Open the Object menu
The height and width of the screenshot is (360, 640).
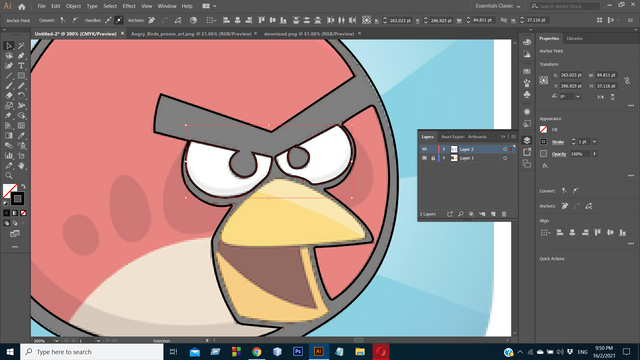73,6
